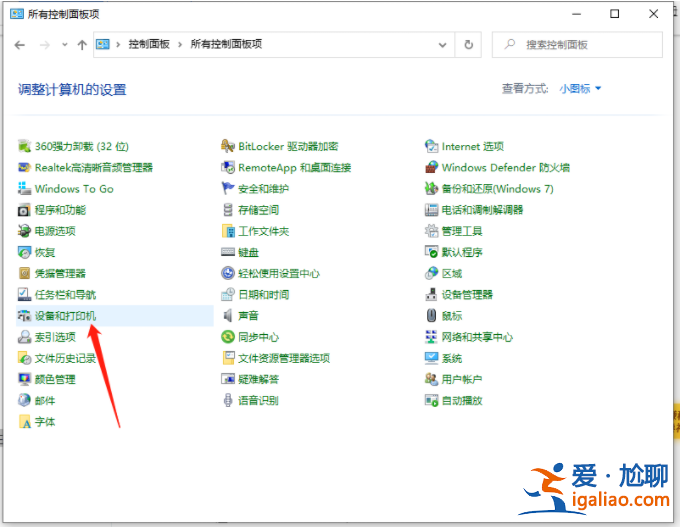Screen dimensions: 682x527
Task: Select the 控制面板 breadcrumb segment
Action: point(149,44)
